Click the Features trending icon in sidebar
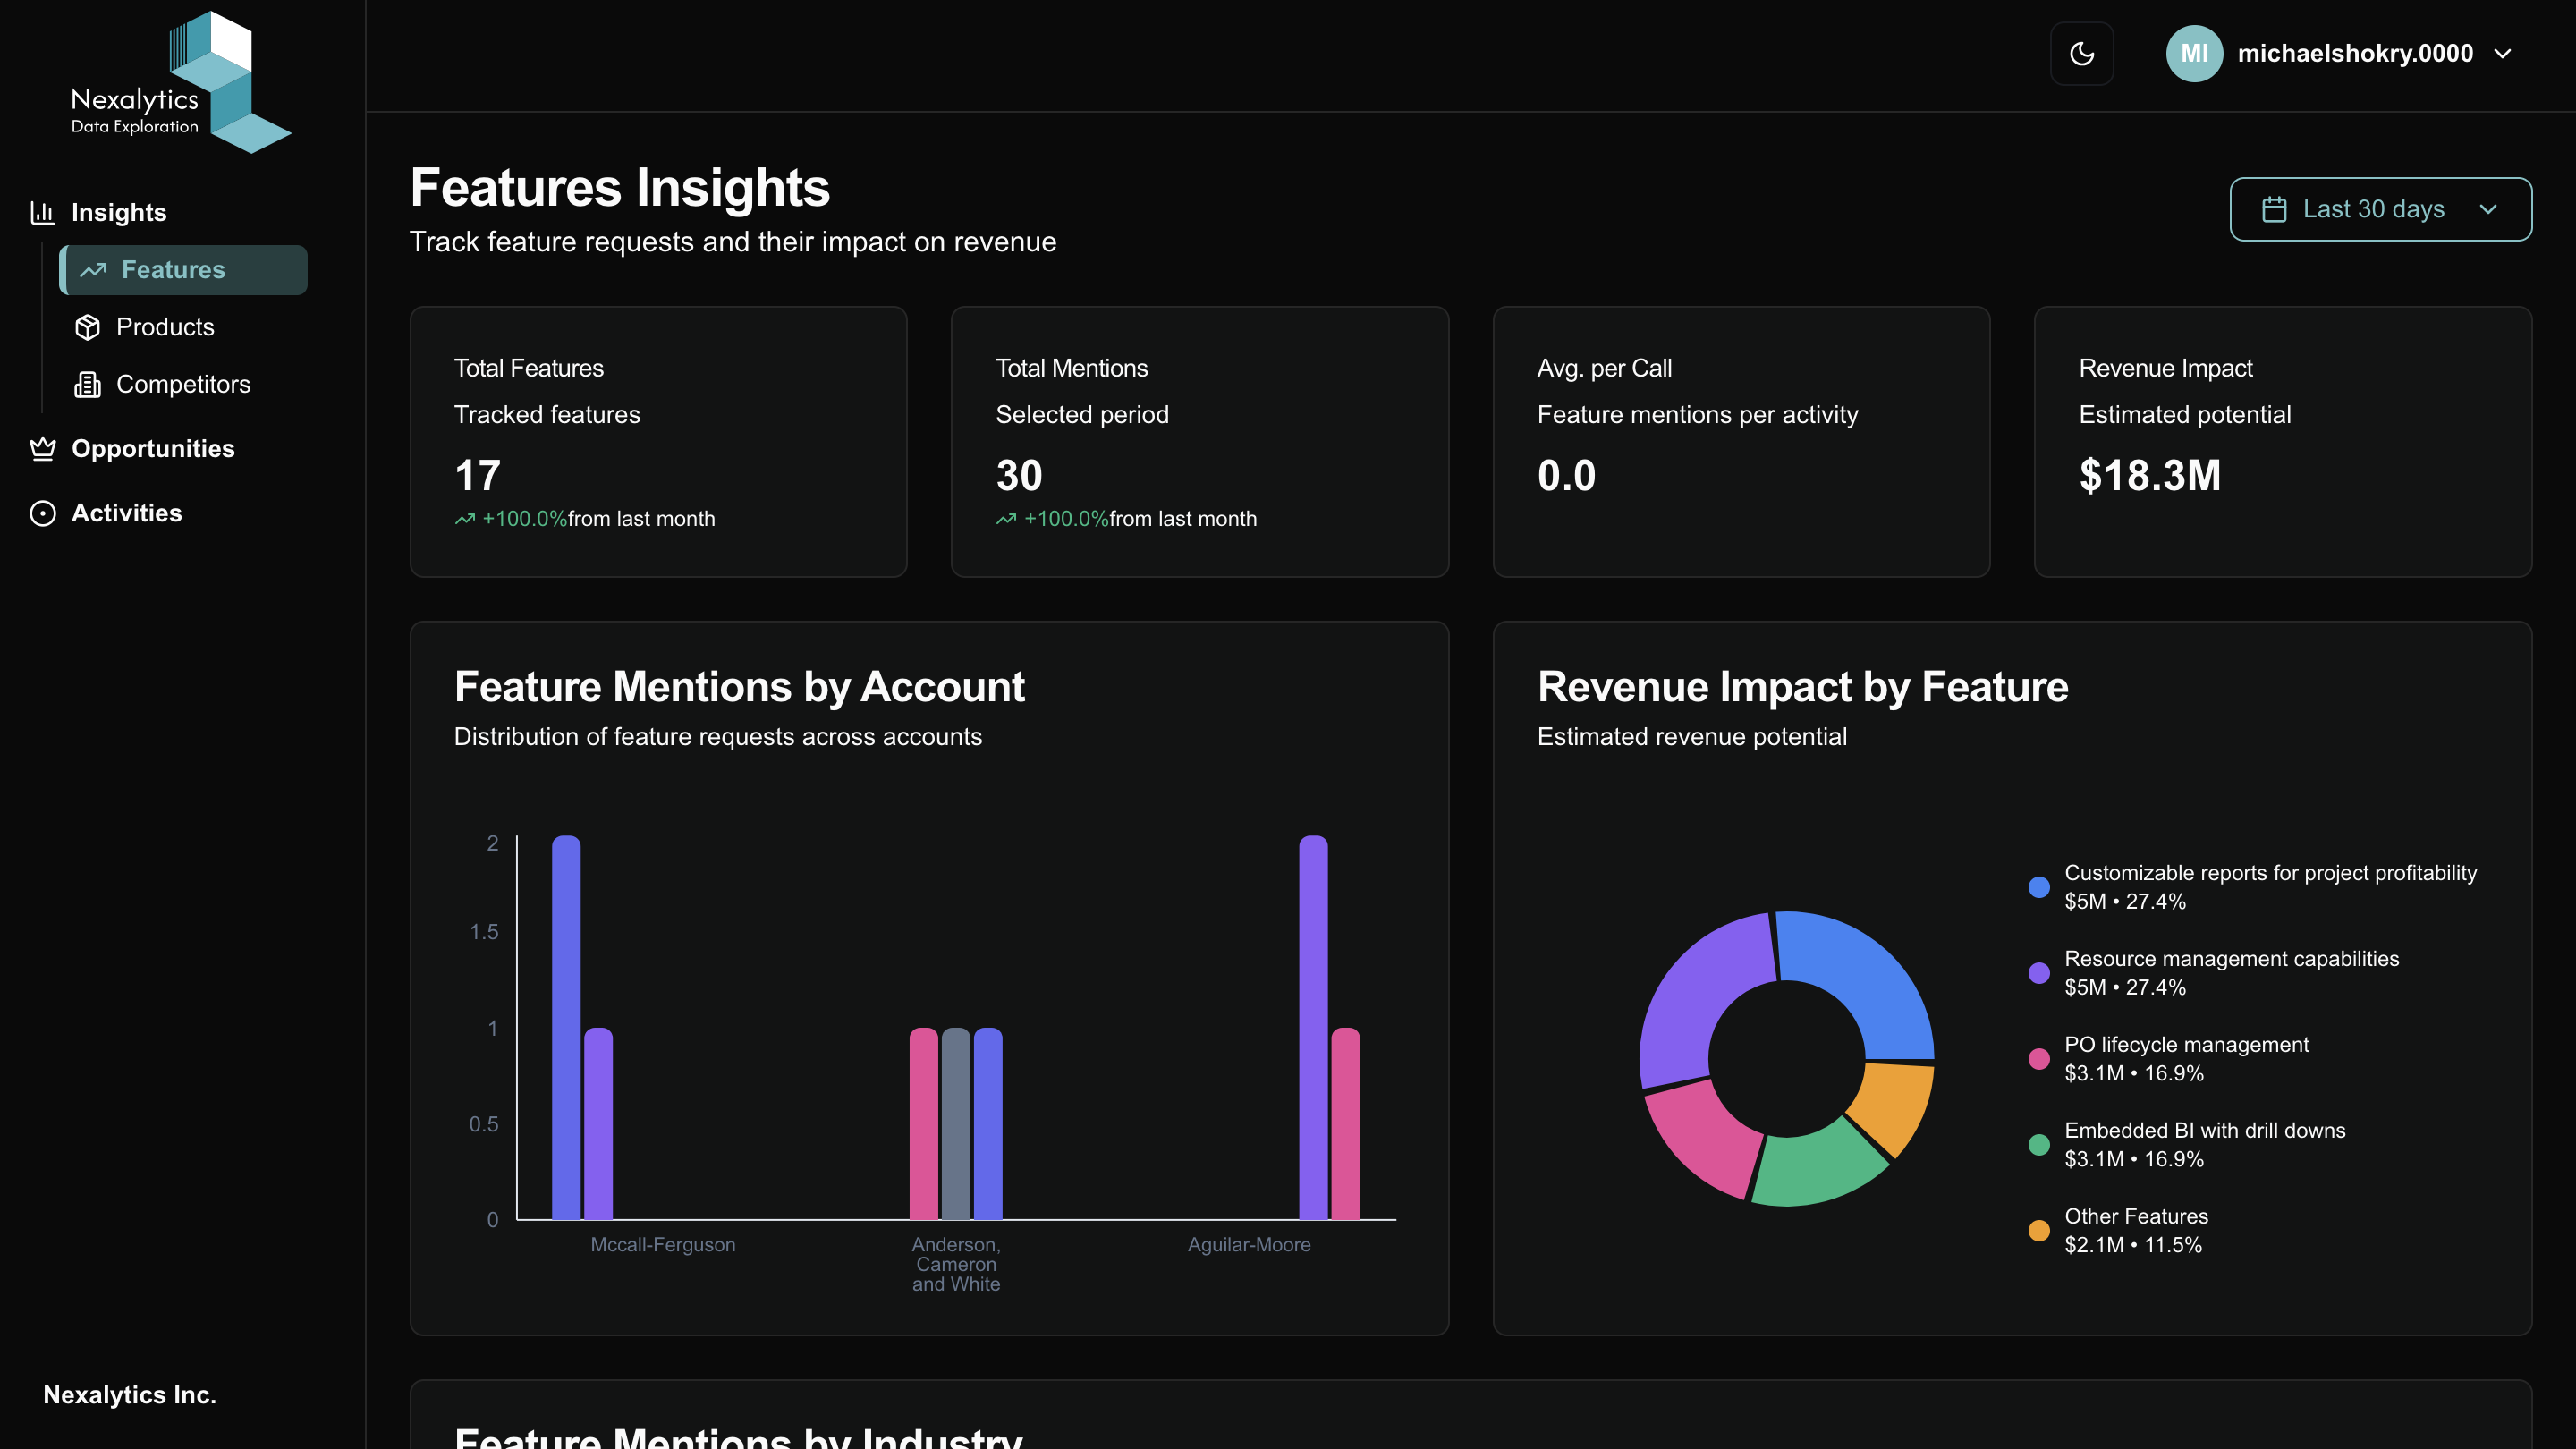This screenshot has height=1449, width=2576. coord(93,270)
